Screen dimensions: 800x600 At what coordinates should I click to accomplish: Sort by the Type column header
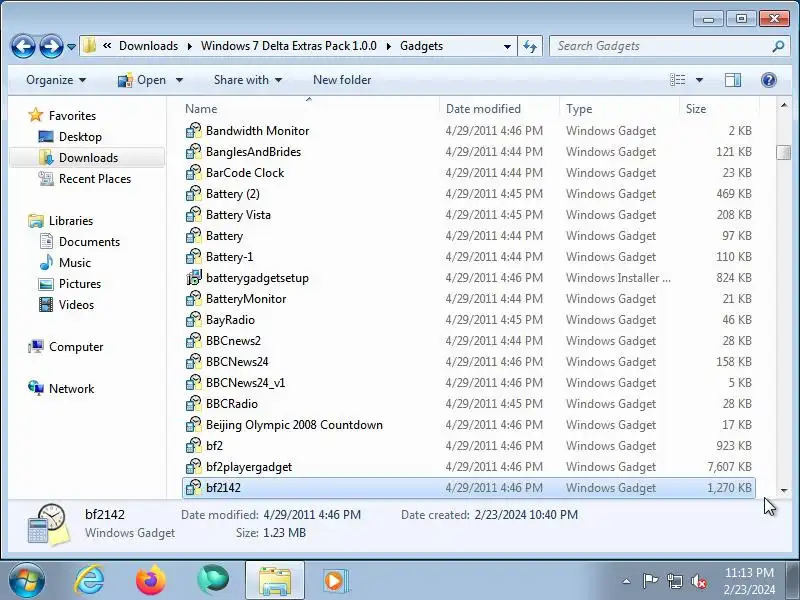coord(619,109)
